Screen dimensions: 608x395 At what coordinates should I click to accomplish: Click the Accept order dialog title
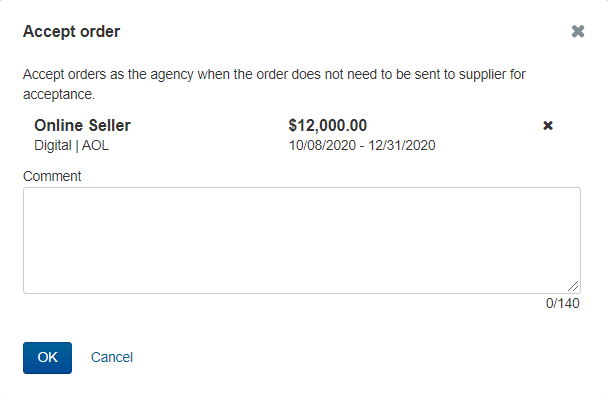coord(72,31)
